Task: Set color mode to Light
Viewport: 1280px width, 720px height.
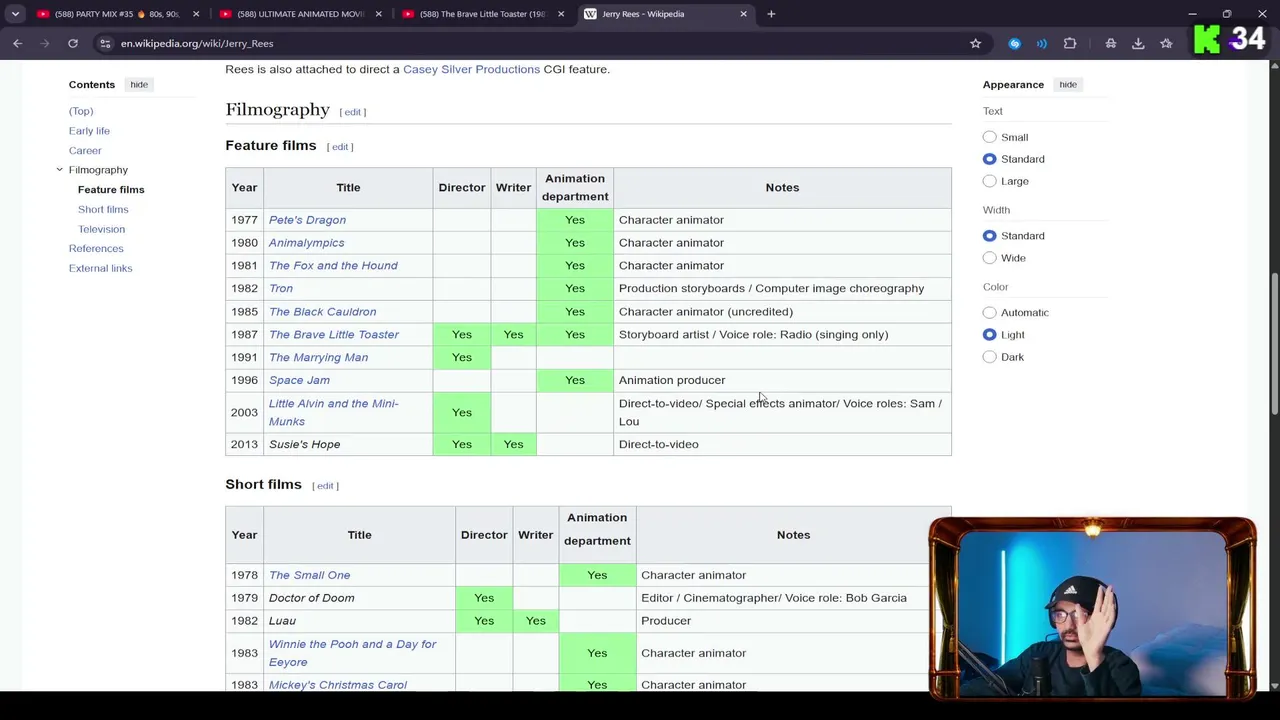Action: point(989,335)
